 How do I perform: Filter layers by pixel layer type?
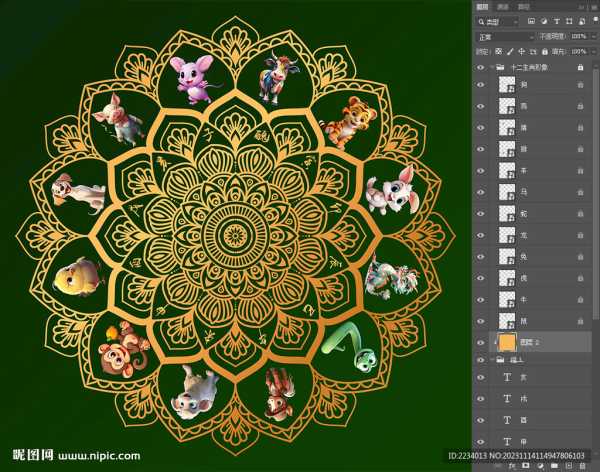click(531, 21)
